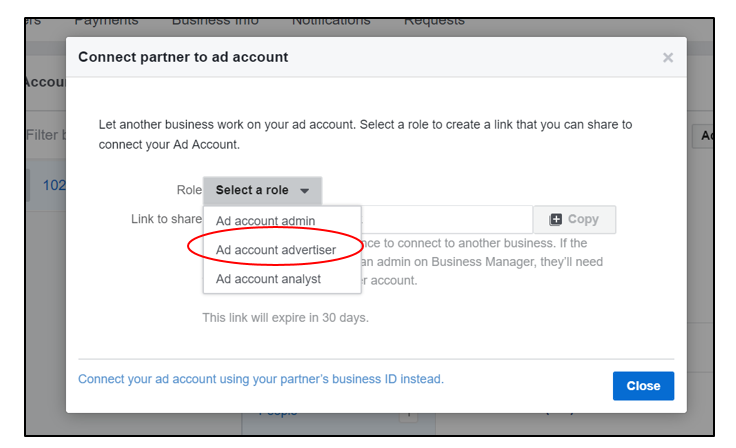The width and height of the screenshot is (736, 448).
Task: Click the partially hidden button at right edge
Action: tap(704, 136)
